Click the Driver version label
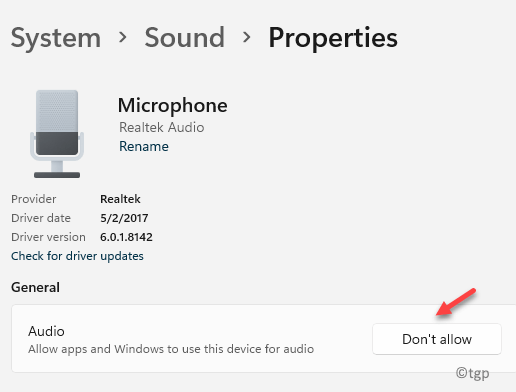Image resolution: width=516 pixels, height=392 pixels. pos(48,237)
